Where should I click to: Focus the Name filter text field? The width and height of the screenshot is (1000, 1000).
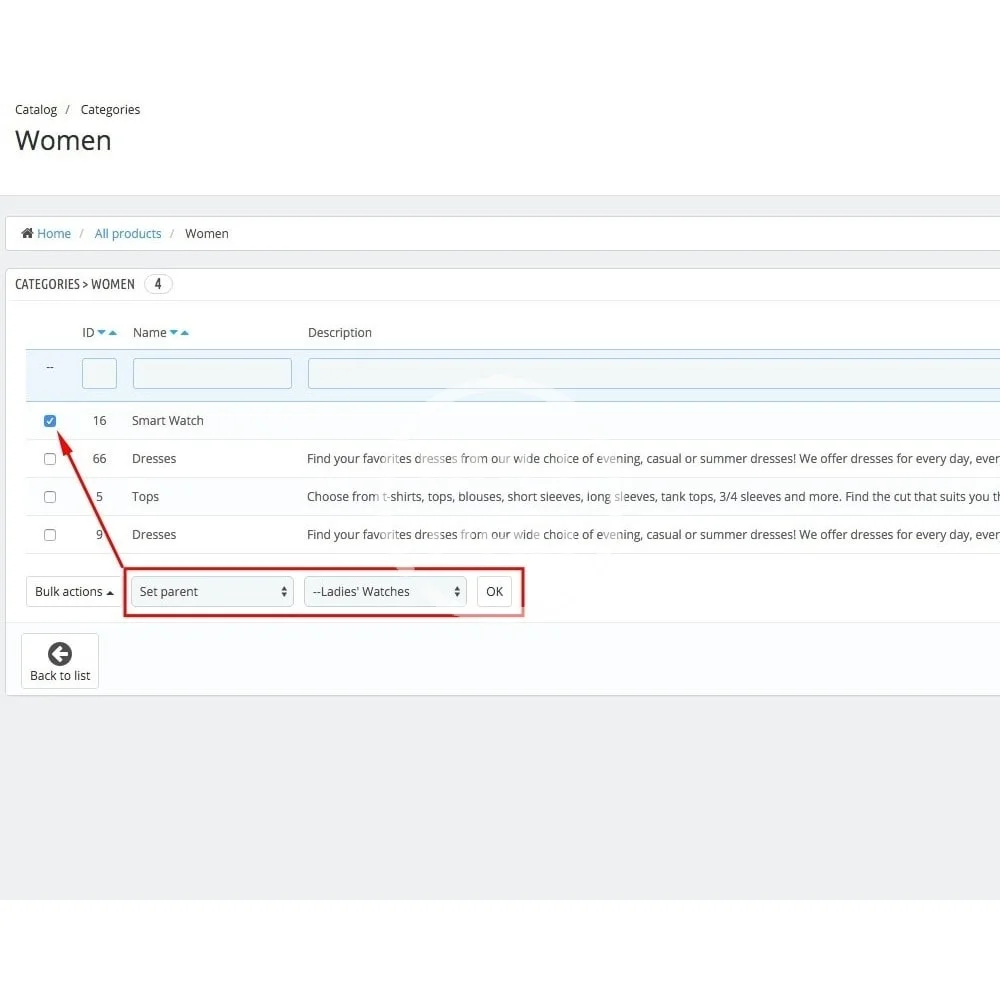[212, 374]
